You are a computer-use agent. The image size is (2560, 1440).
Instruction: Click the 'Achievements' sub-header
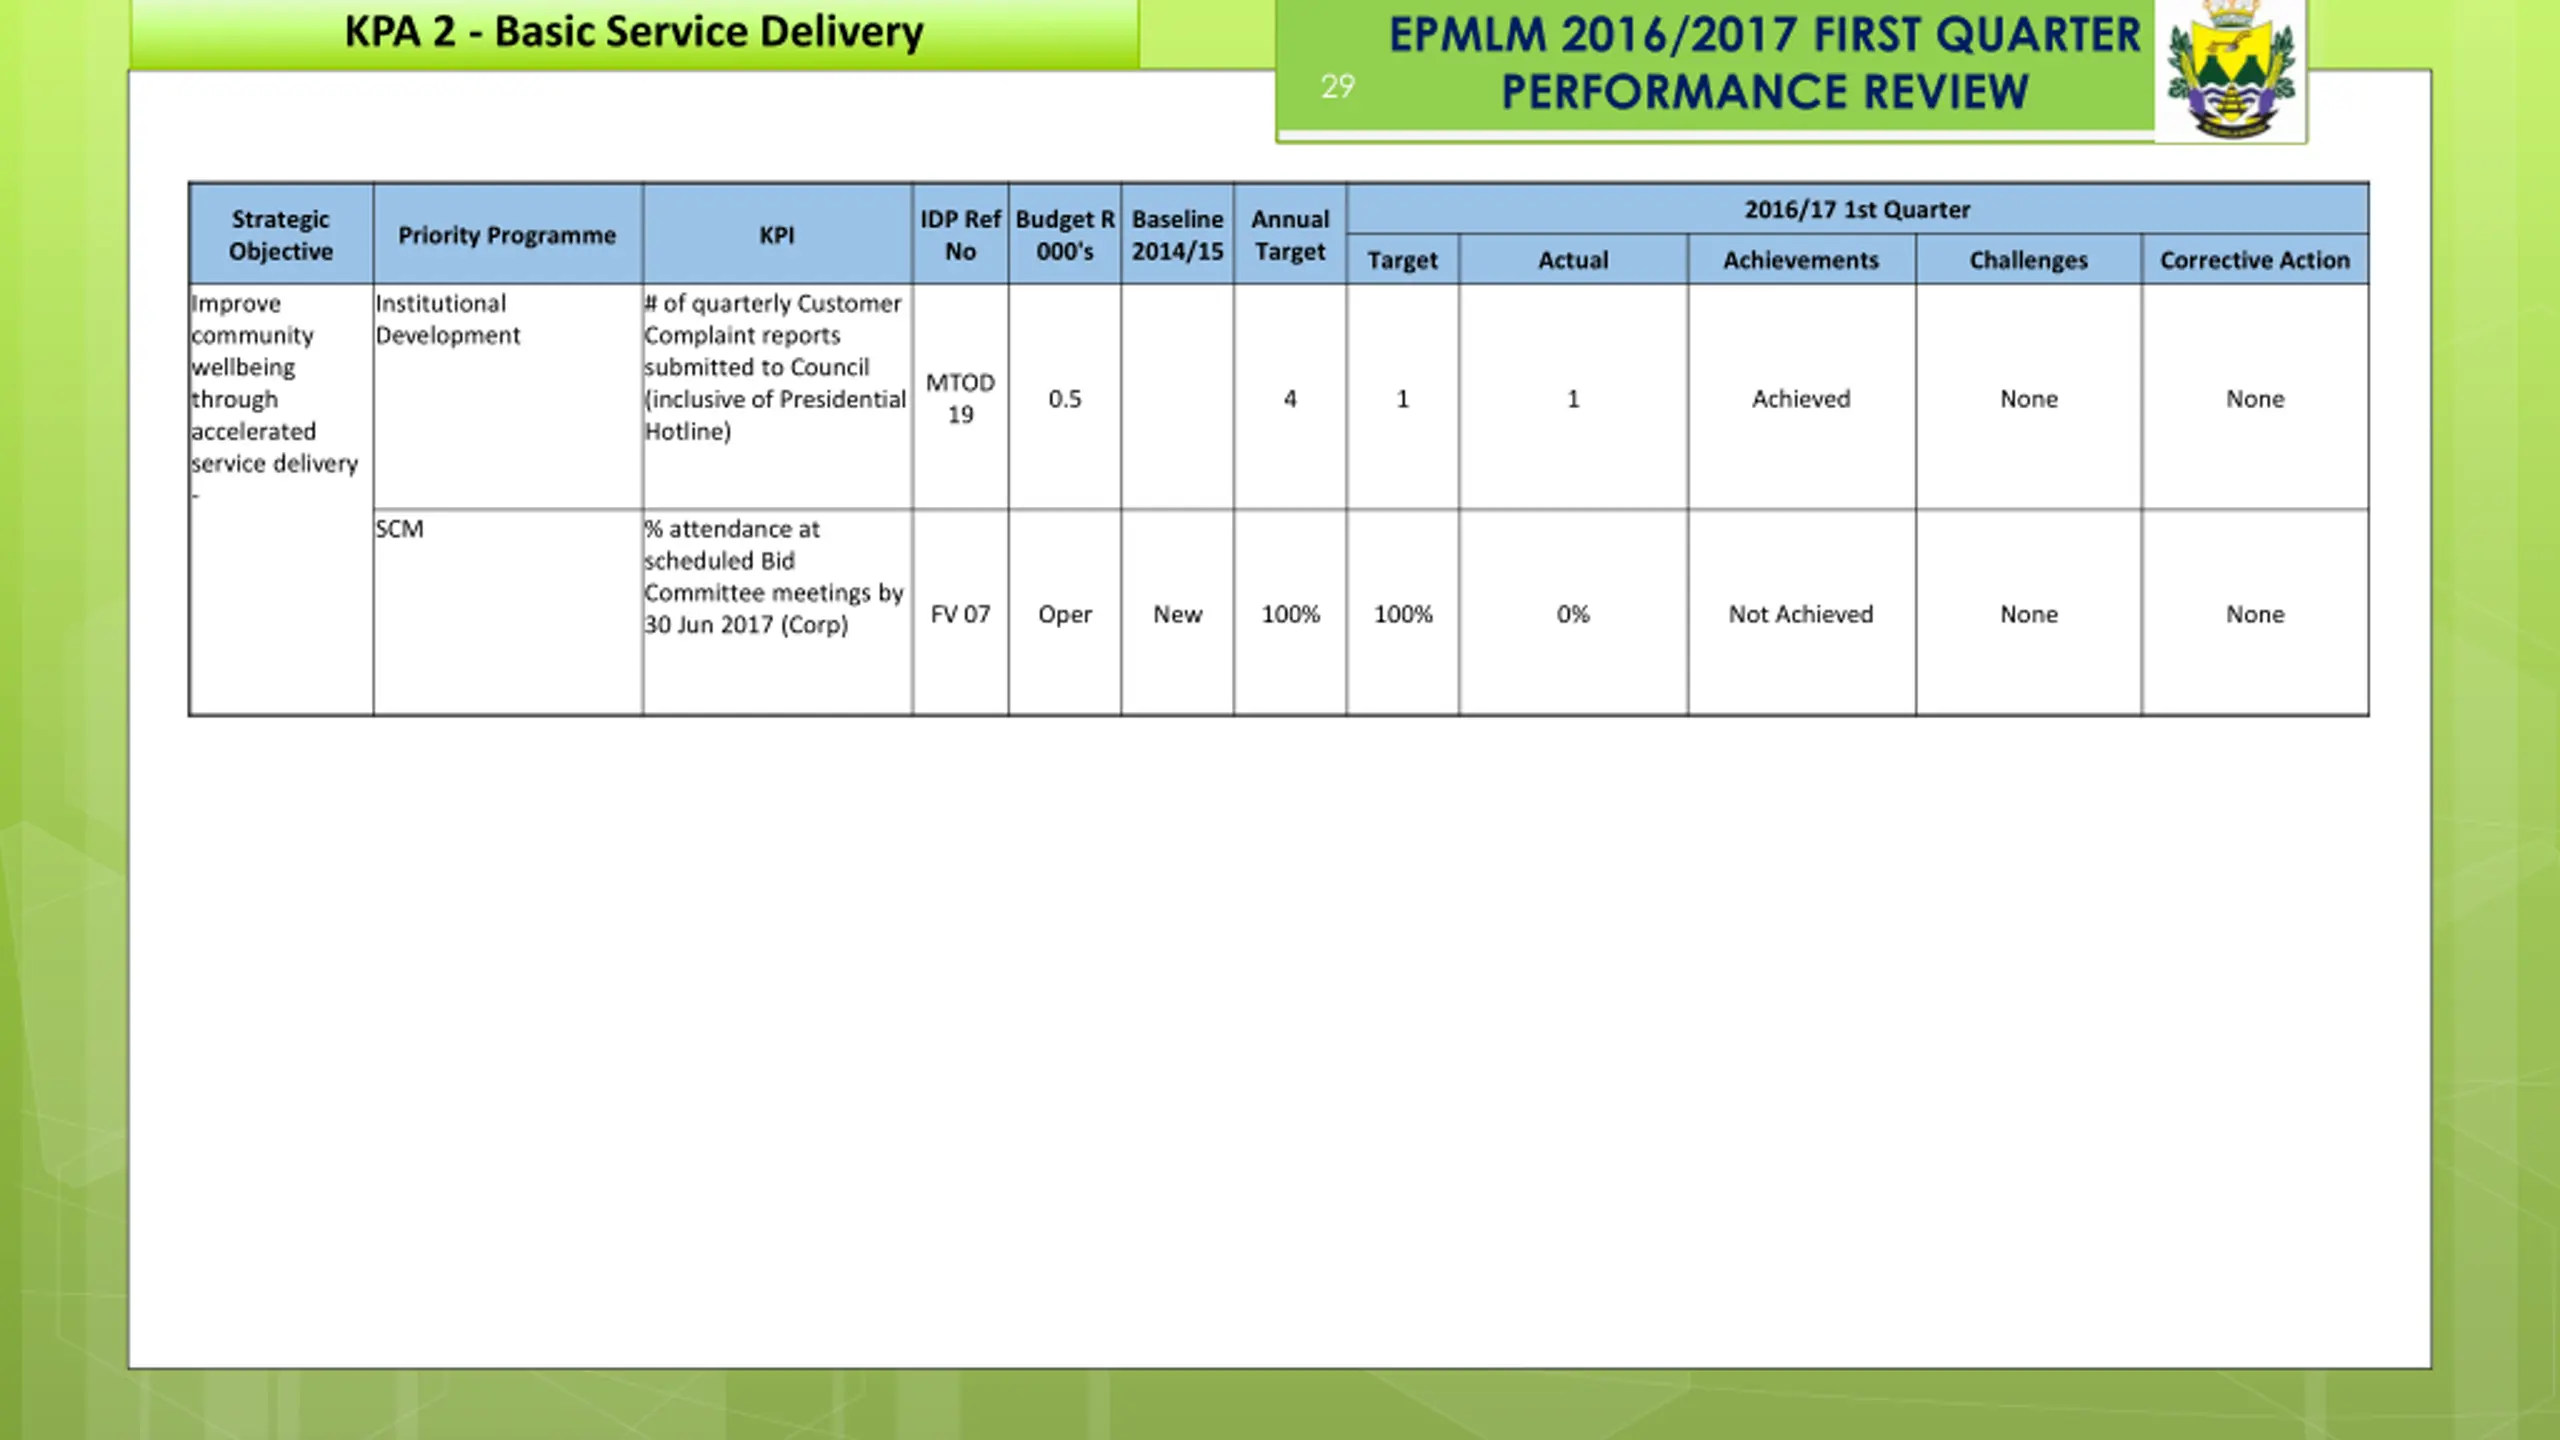pos(1801,260)
